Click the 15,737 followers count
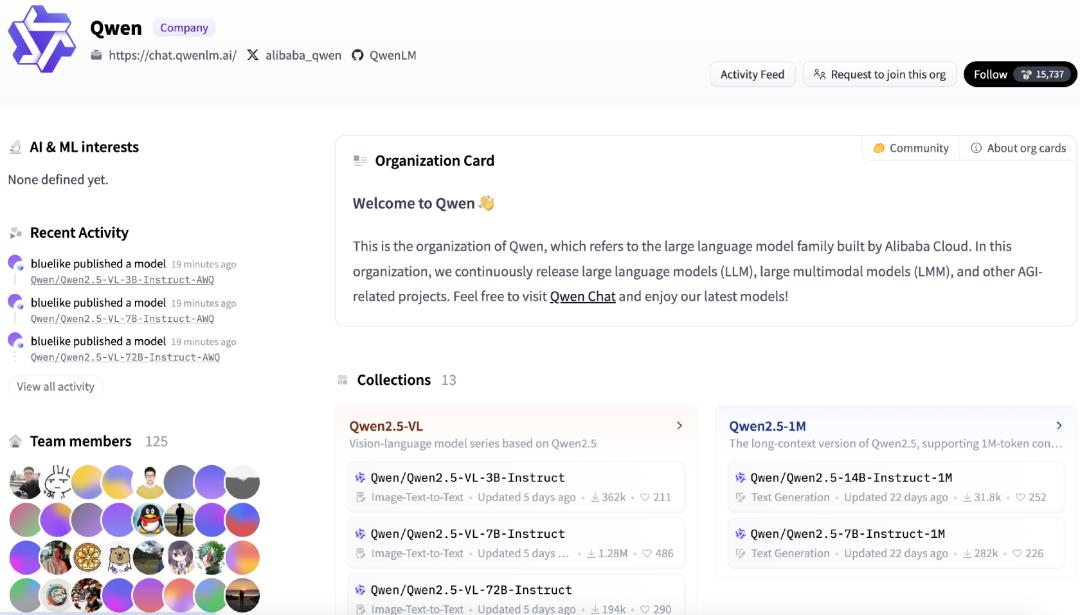The width and height of the screenshot is (1080, 615). coord(1042,74)
